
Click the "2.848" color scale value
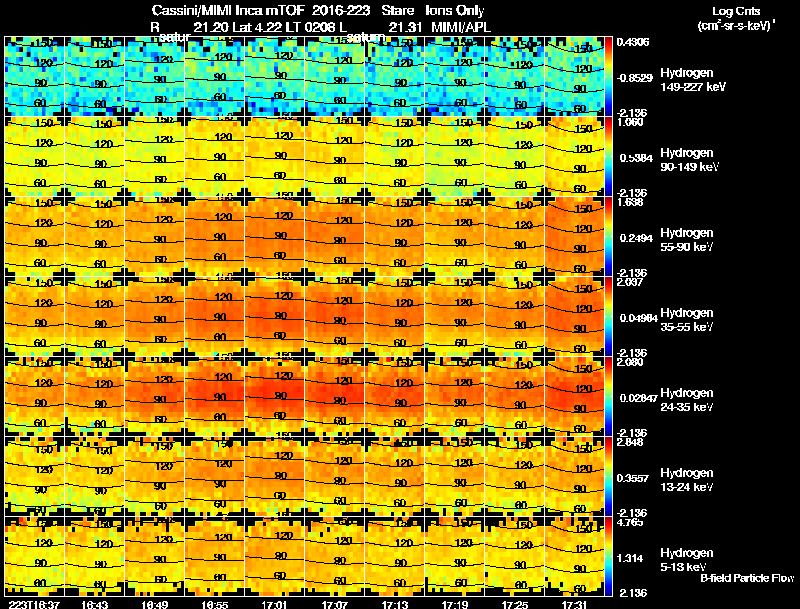coord(630,442)
